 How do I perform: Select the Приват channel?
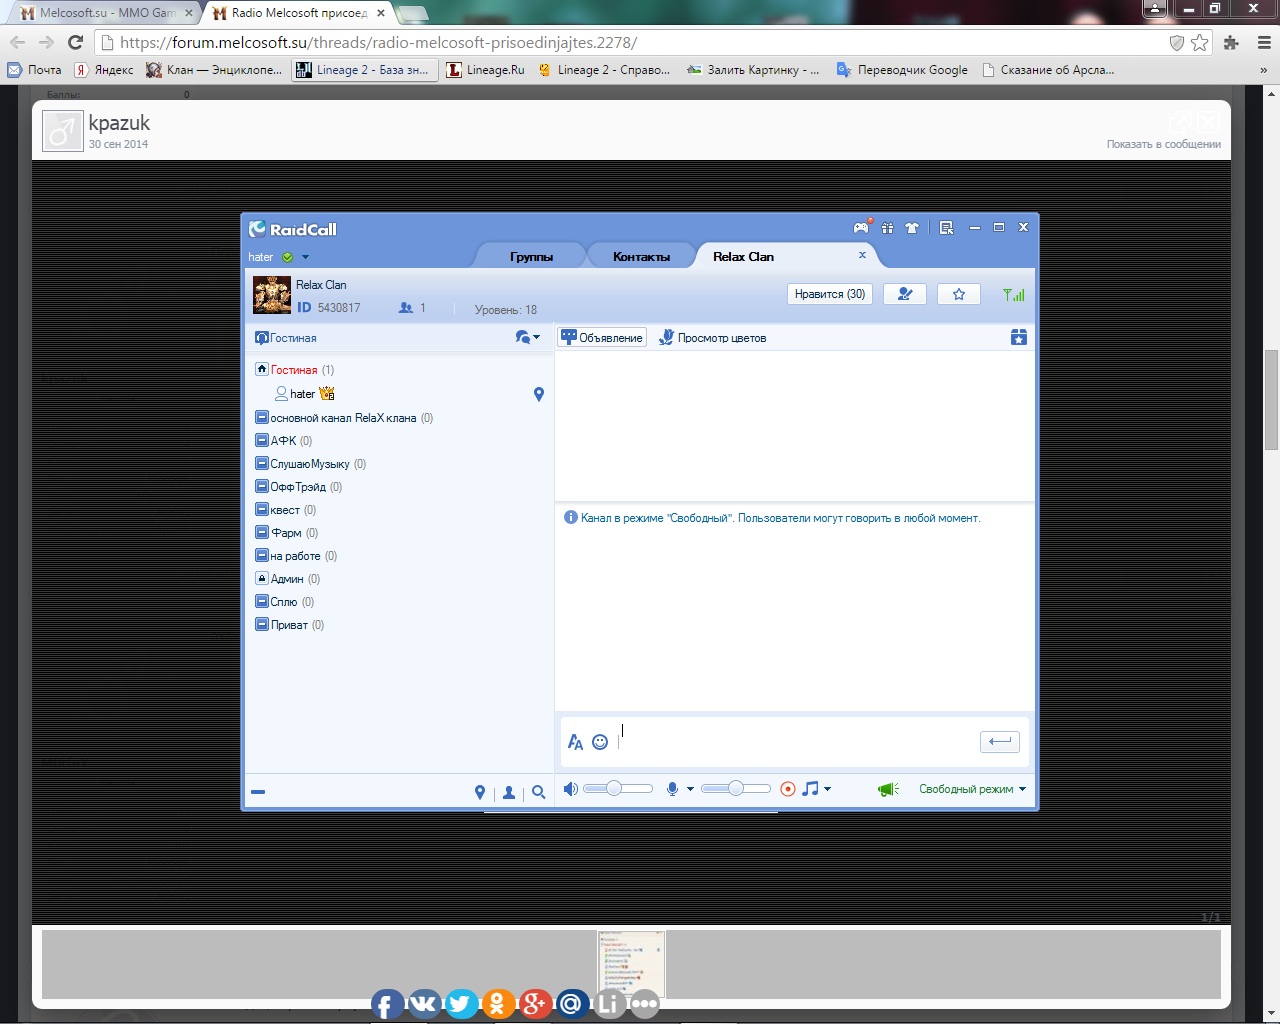[289, 625]
